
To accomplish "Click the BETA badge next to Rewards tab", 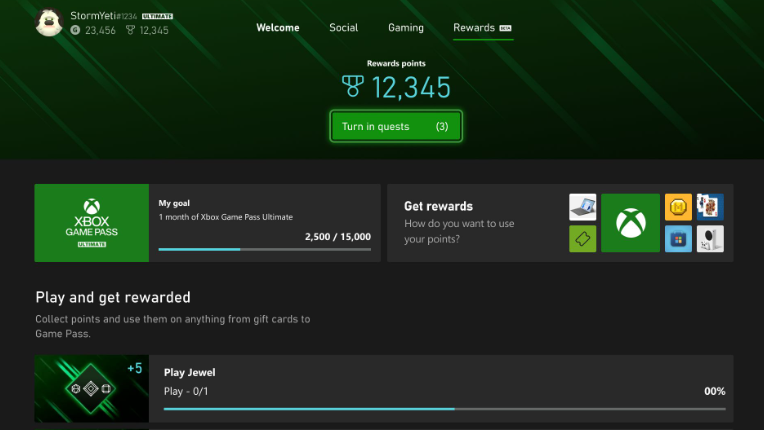I will 505,28.
